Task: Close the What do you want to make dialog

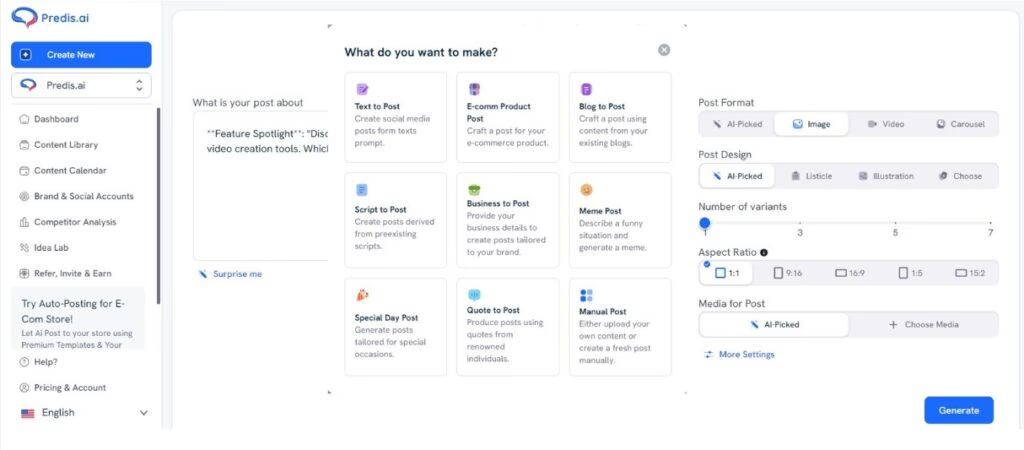Action: pos(664,50)
